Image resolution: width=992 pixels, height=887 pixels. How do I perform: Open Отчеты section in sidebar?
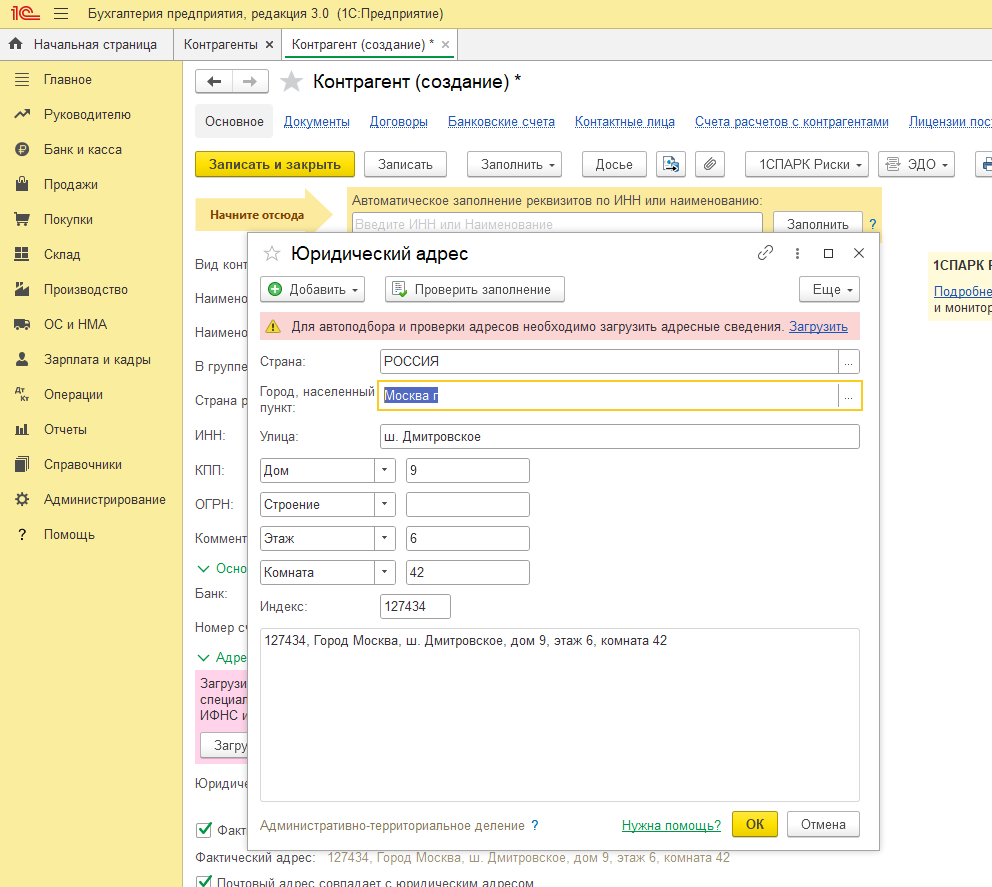pos(65,430)
